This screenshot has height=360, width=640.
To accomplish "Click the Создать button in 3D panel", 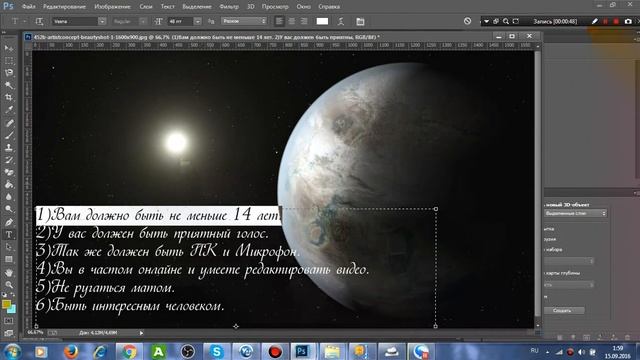I will pyautogui.click(x=562, y=311).
